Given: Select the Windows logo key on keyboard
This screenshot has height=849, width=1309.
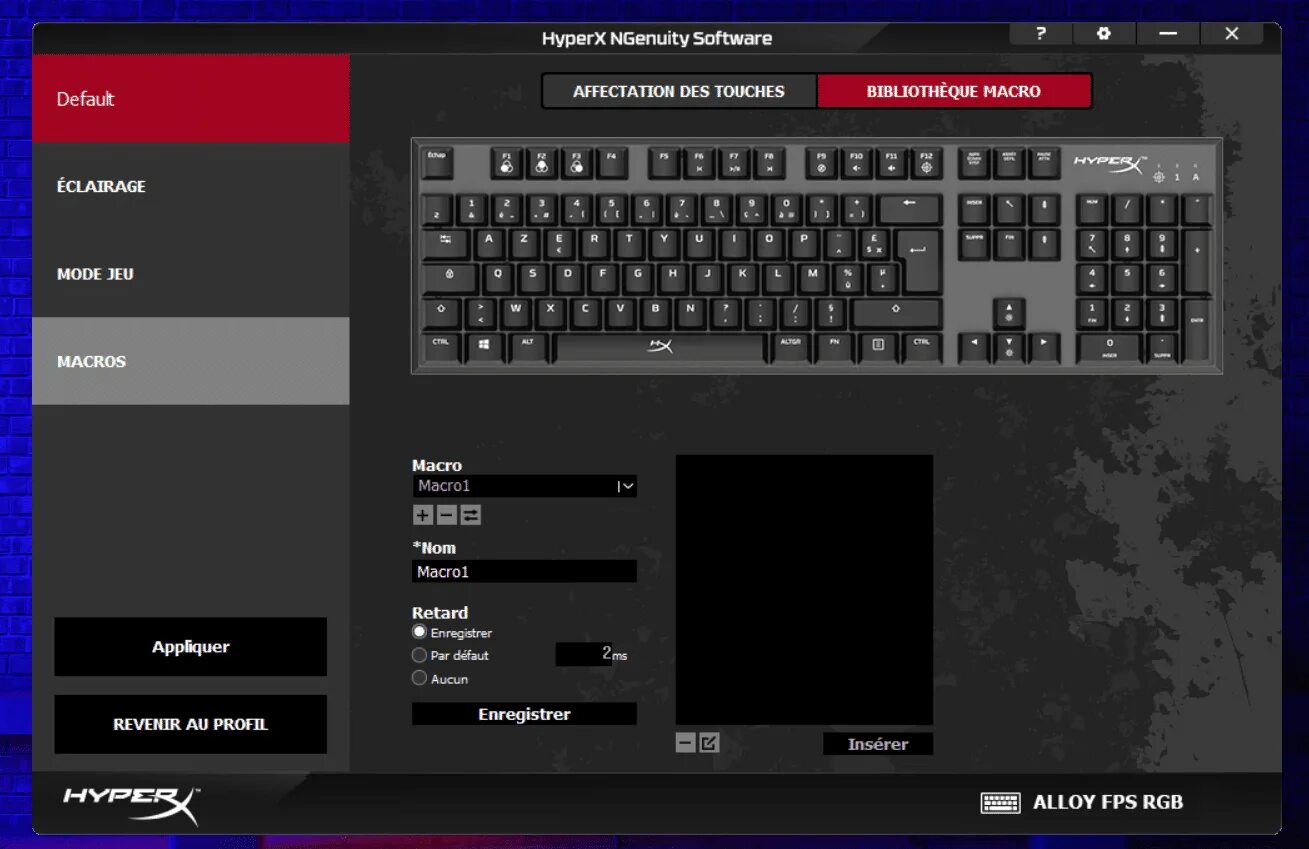Looking at the screenshot, I should click(x=484, y=345).
